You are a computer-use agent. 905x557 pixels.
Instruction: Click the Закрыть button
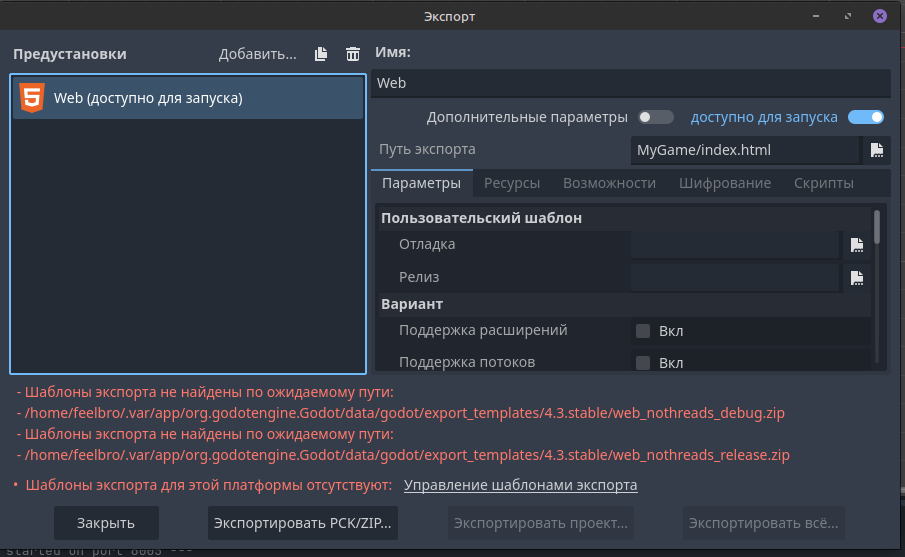tap(105, 522)
